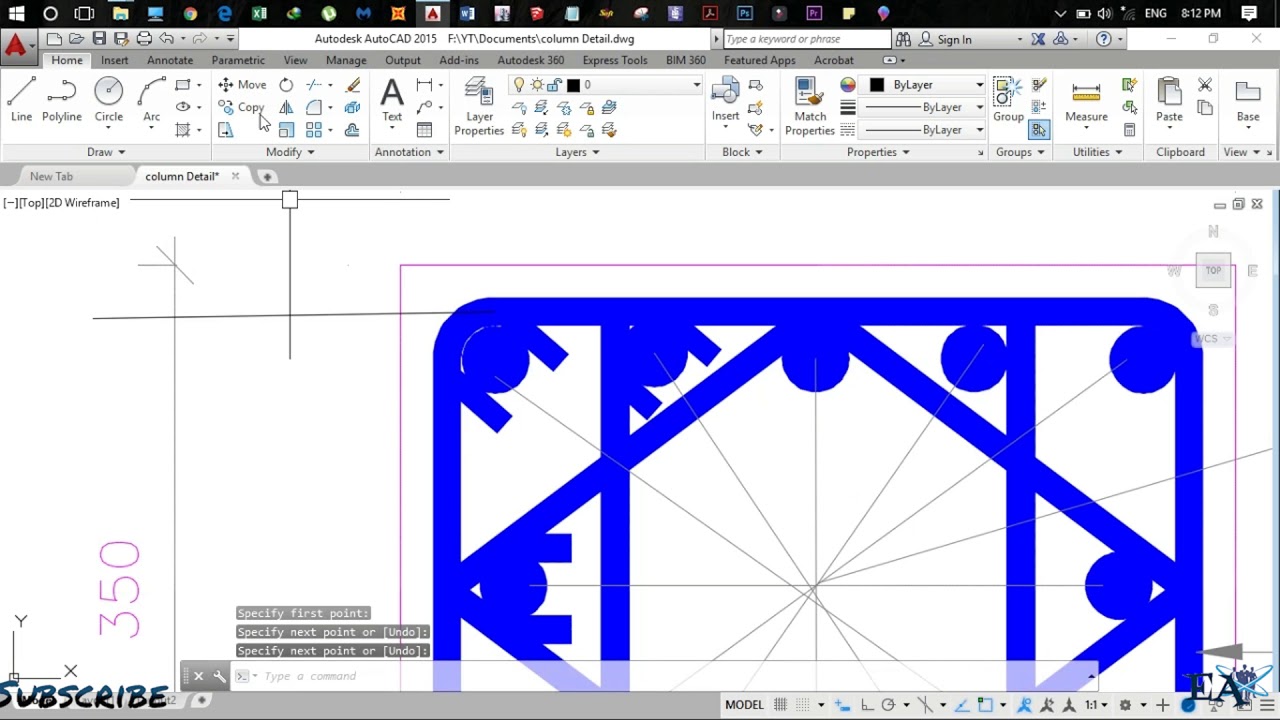Click the Paste clipboard icon

pos(1169,100)
